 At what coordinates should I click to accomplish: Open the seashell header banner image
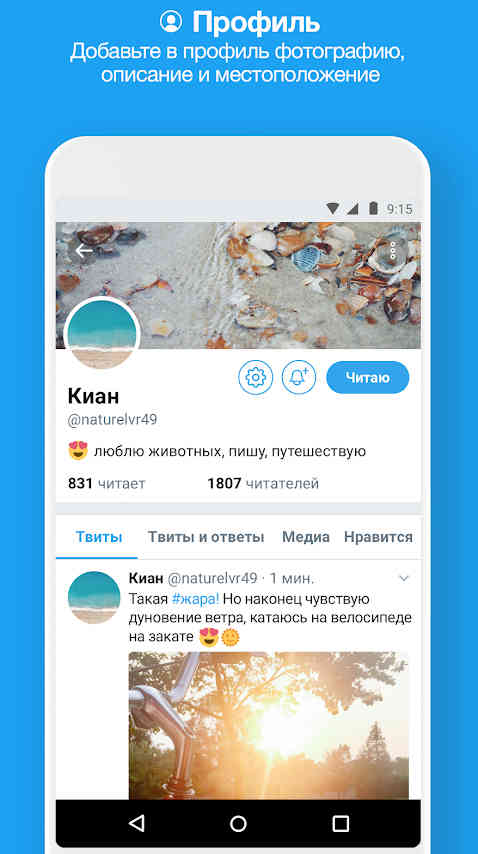[238, 285]
